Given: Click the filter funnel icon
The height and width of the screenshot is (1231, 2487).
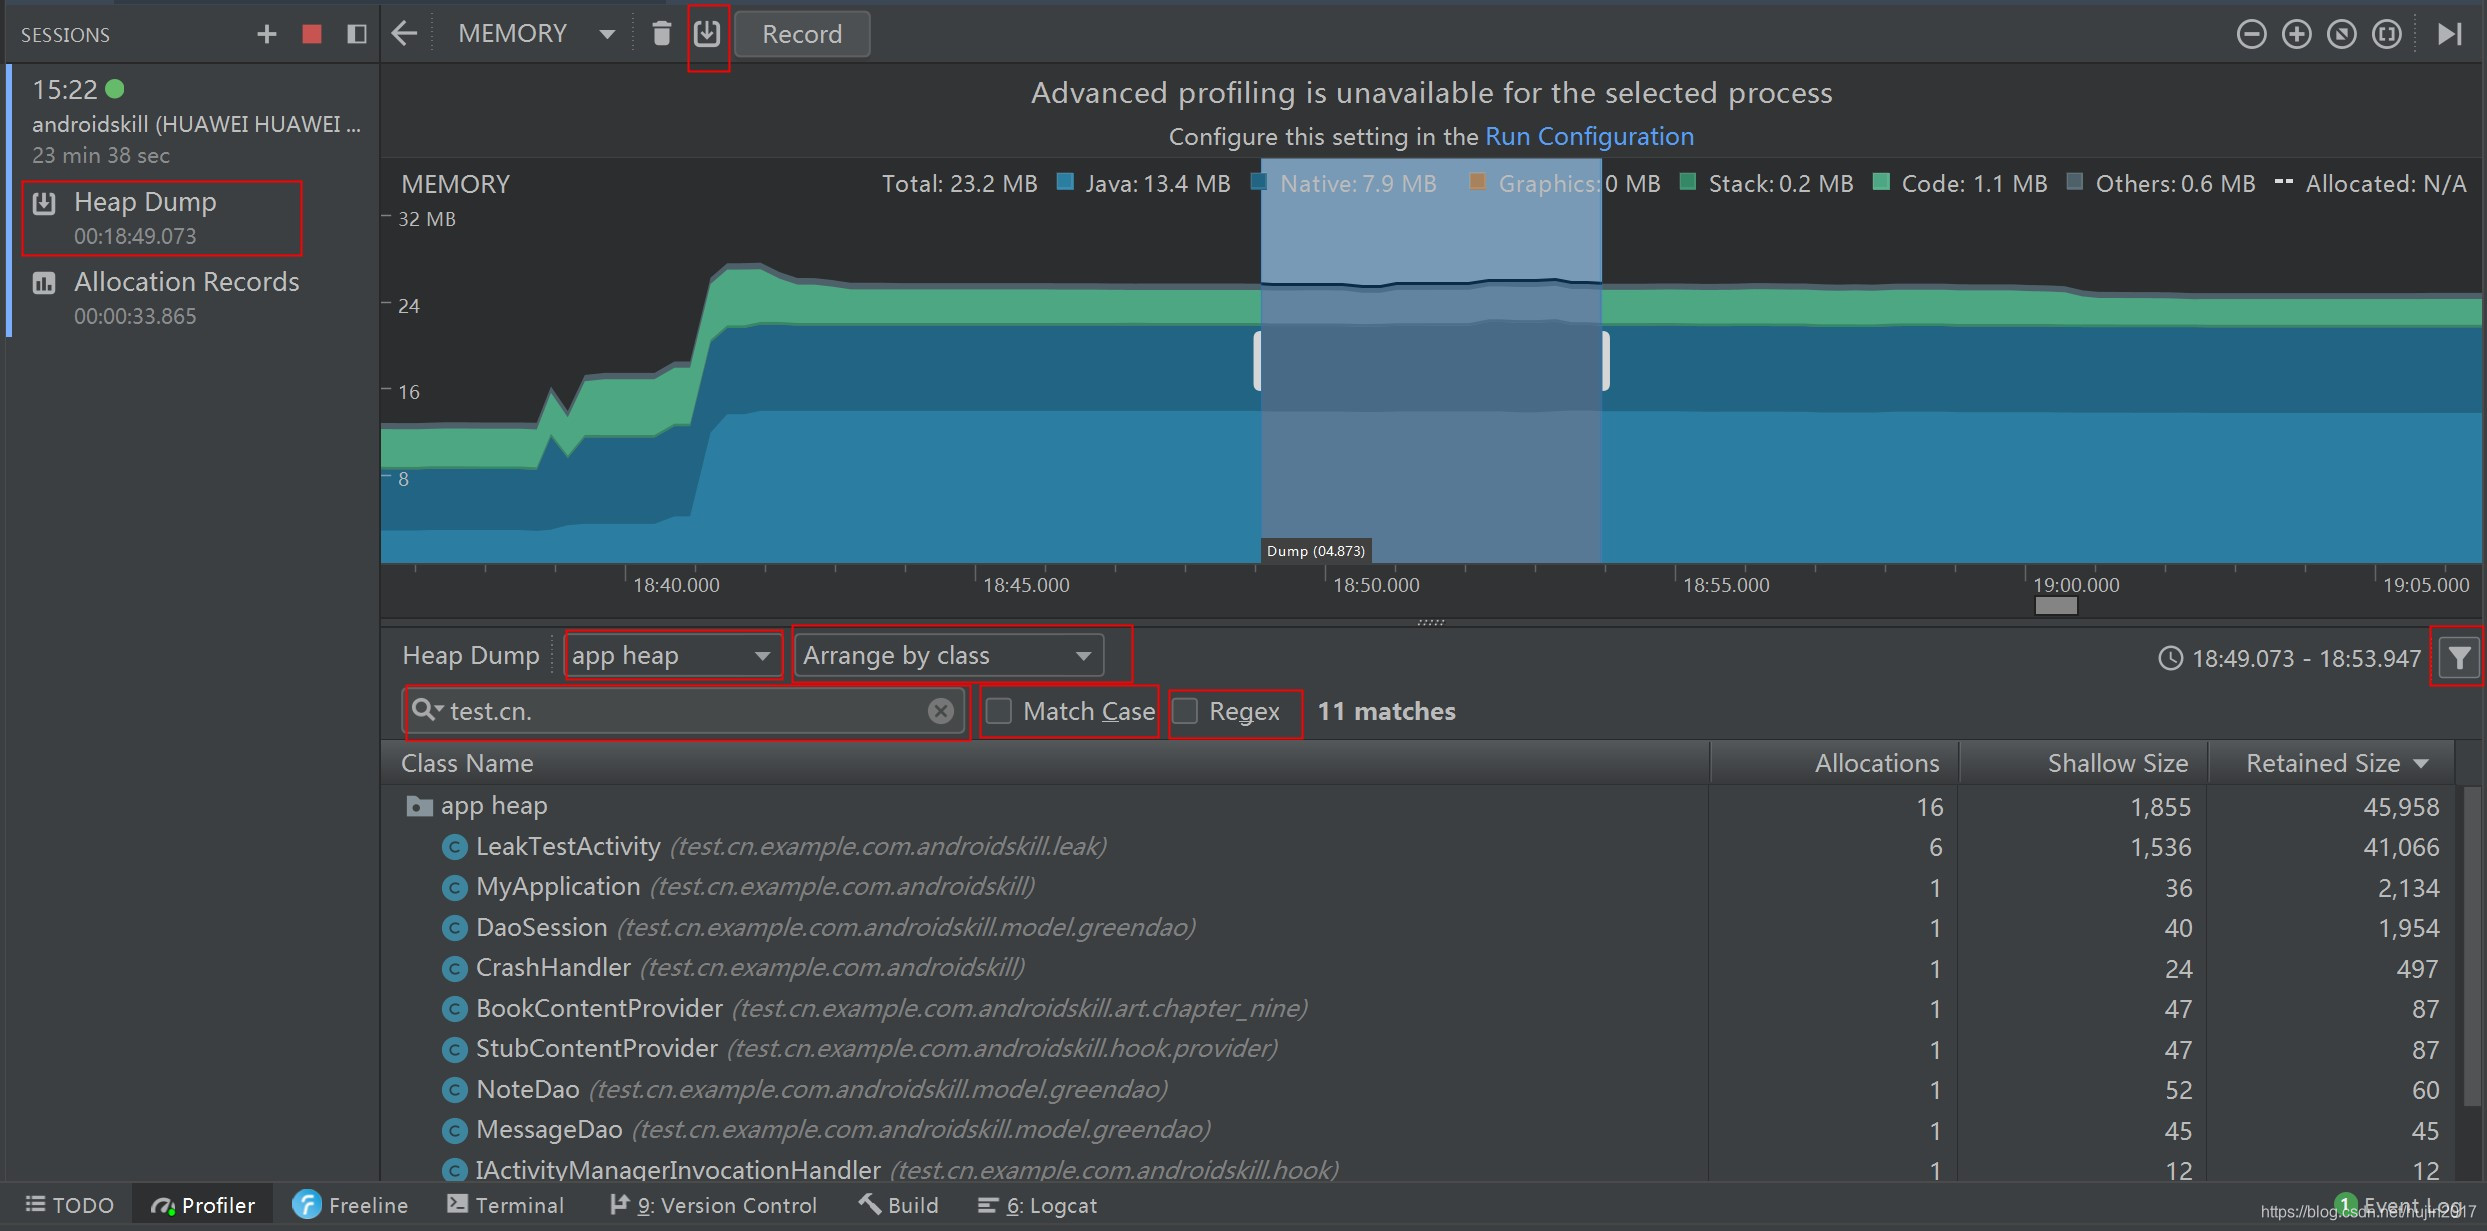Looking at the screenshot, I should tap(2459, 657).
